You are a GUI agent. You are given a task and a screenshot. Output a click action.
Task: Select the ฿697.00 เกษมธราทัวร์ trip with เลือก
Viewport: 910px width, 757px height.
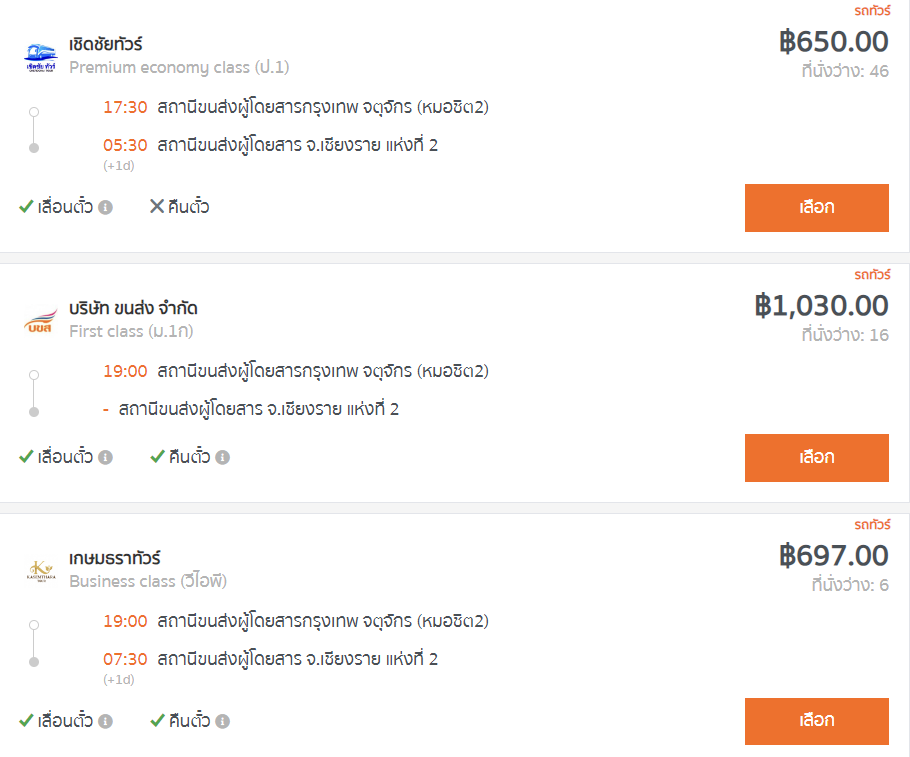[x=817, y=721]
